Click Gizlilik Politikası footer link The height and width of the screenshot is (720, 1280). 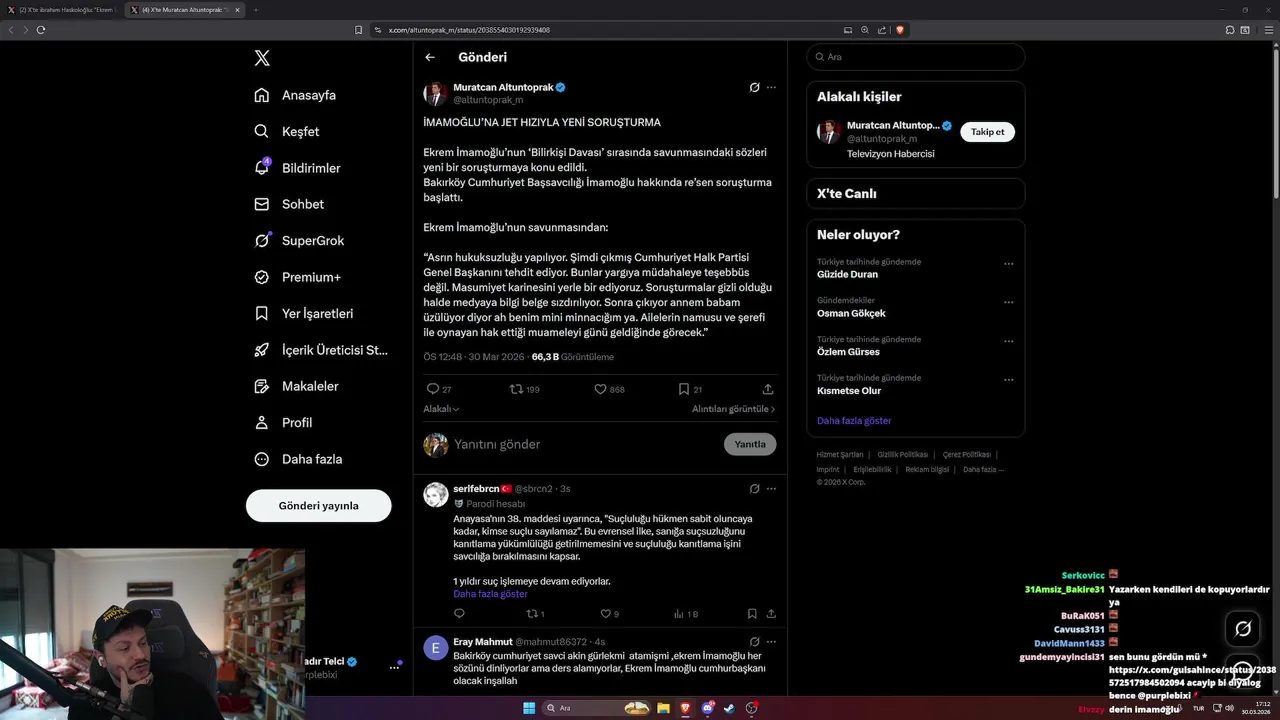pyautogui.click(x=902, y=455)
